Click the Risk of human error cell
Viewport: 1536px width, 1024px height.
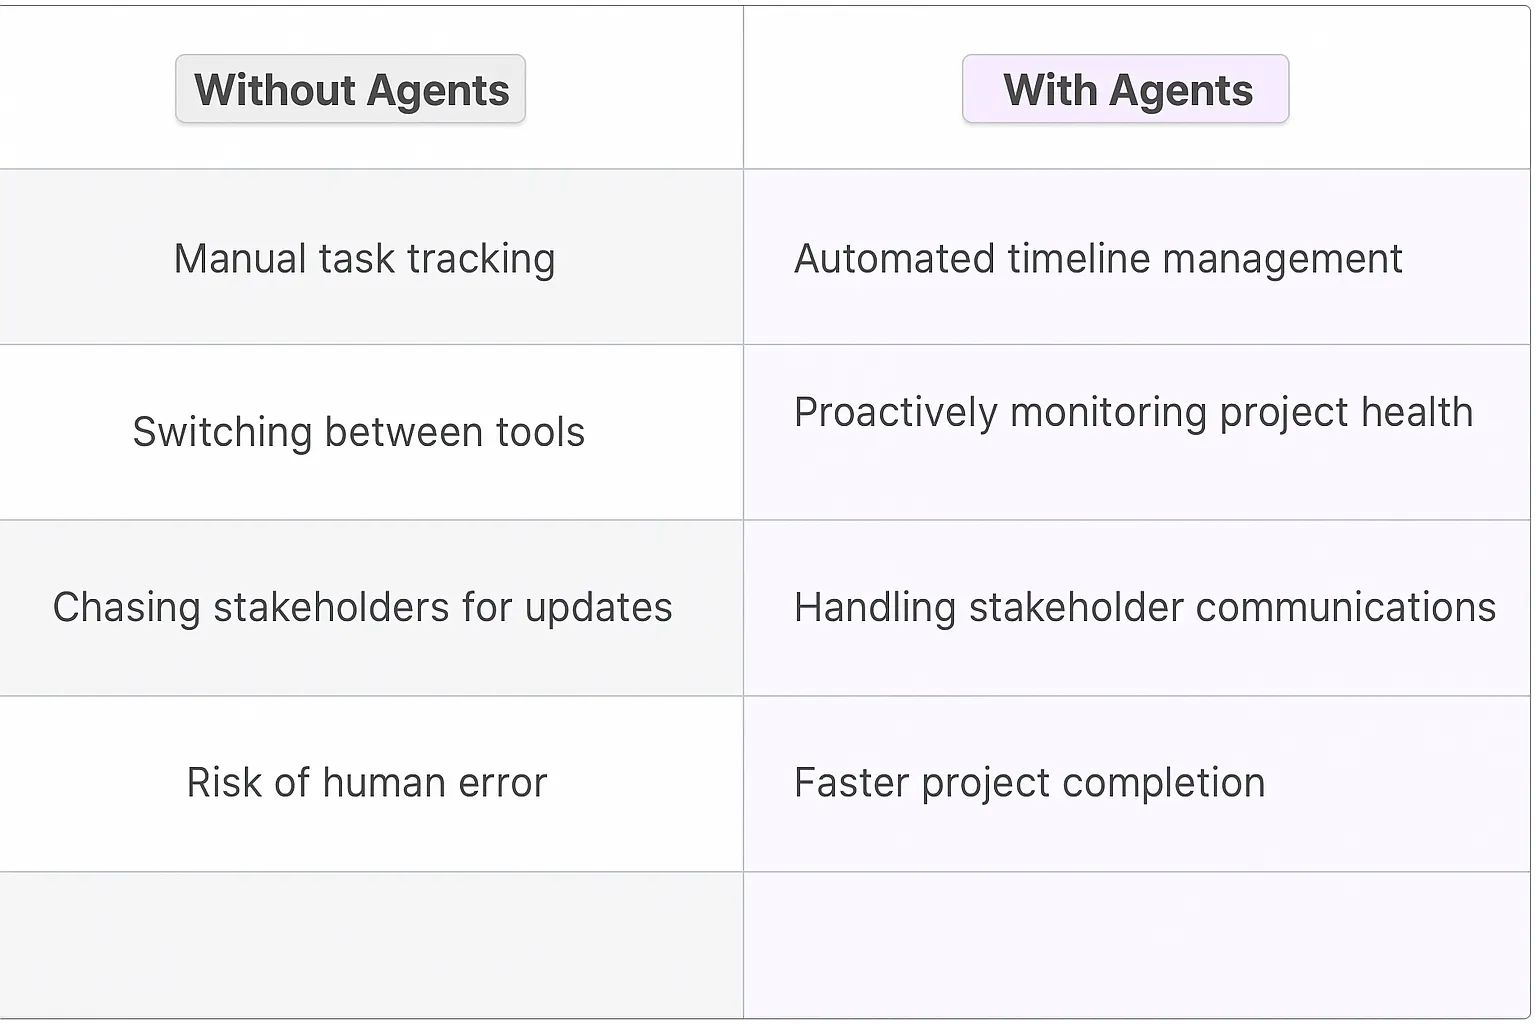[366, 783]
